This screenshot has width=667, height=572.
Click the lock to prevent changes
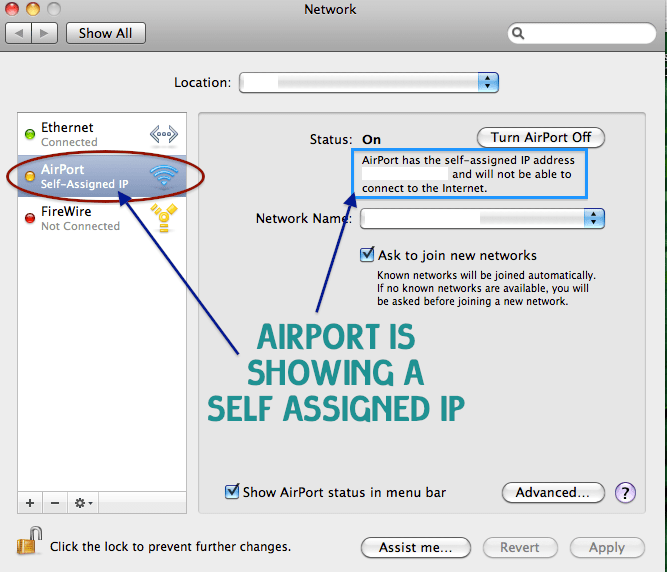click(29, 541)
